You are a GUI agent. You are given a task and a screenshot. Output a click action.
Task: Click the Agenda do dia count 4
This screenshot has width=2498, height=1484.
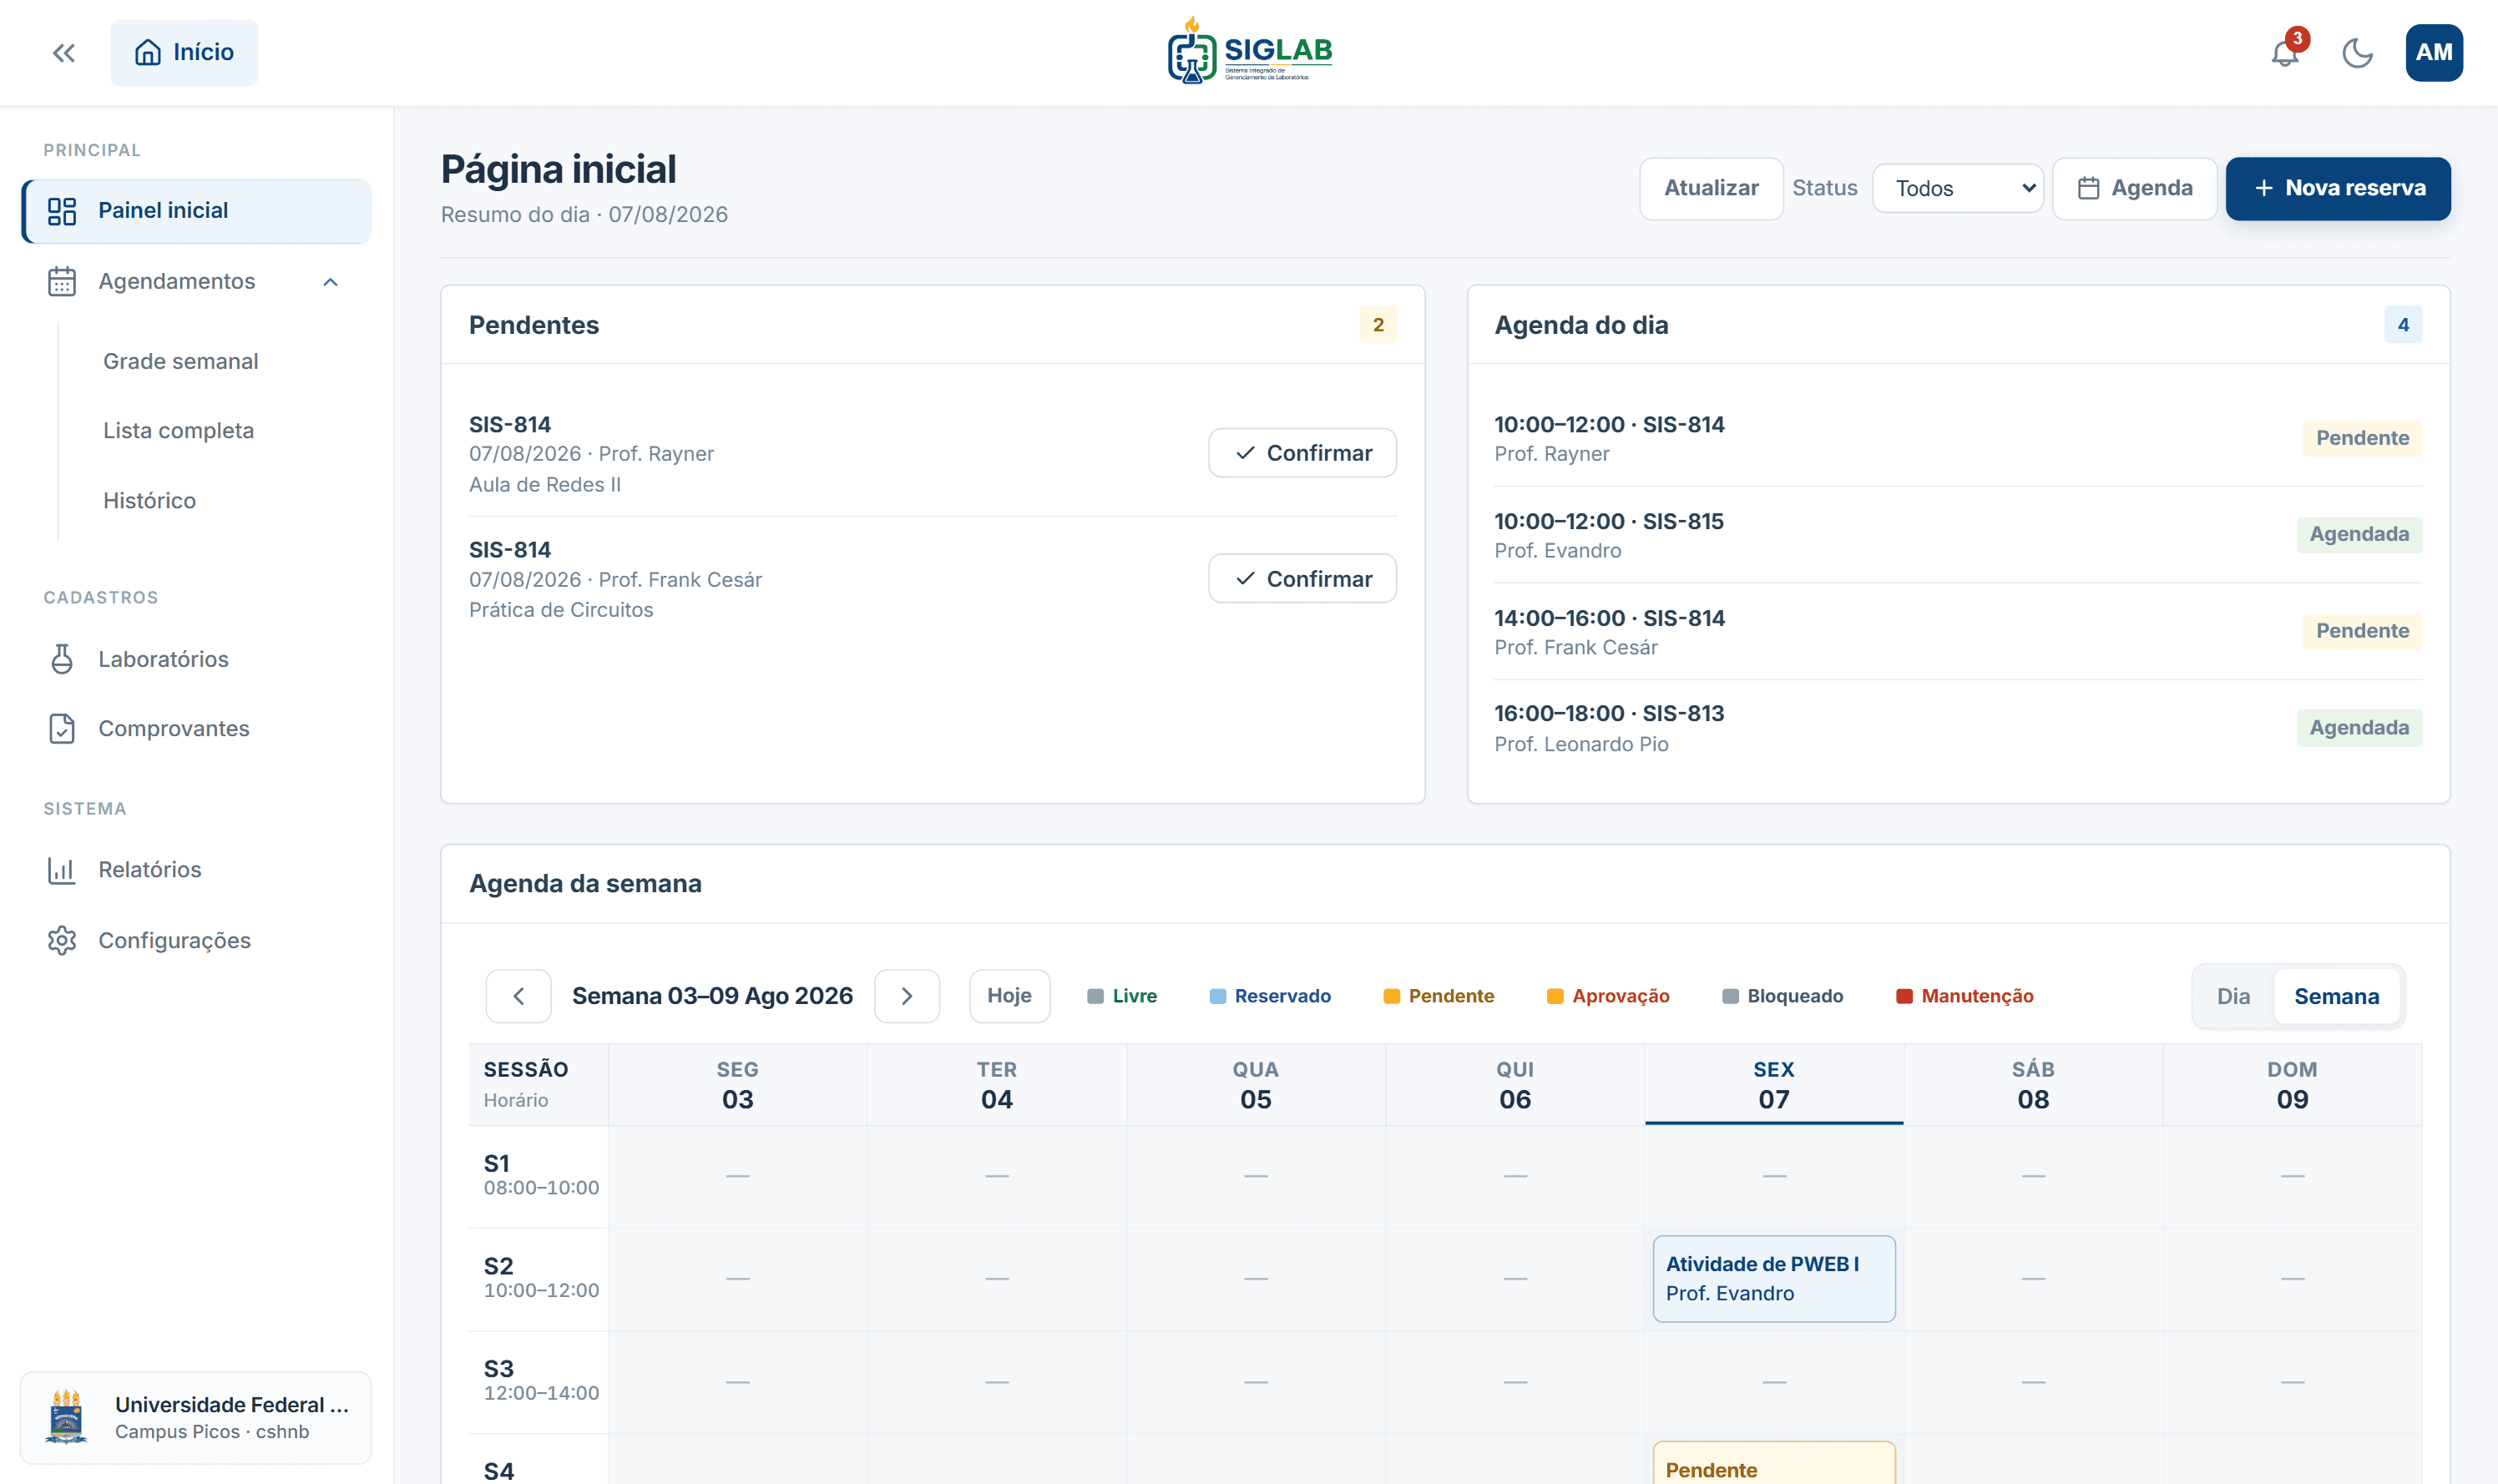pos(2403,325)
